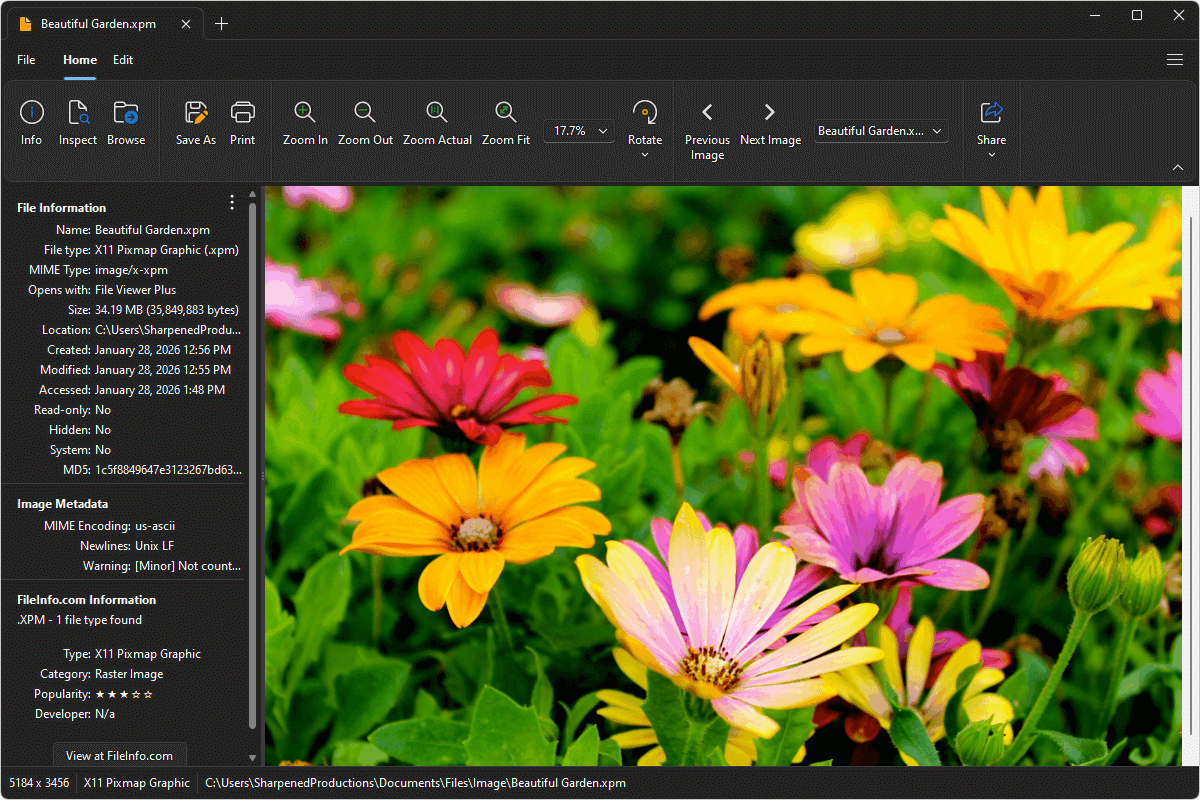This screenshot has width=1200, height=800.
Task: Open the File Information three-dot options menu
Action: pyautogui.click(x=231, y=202)
